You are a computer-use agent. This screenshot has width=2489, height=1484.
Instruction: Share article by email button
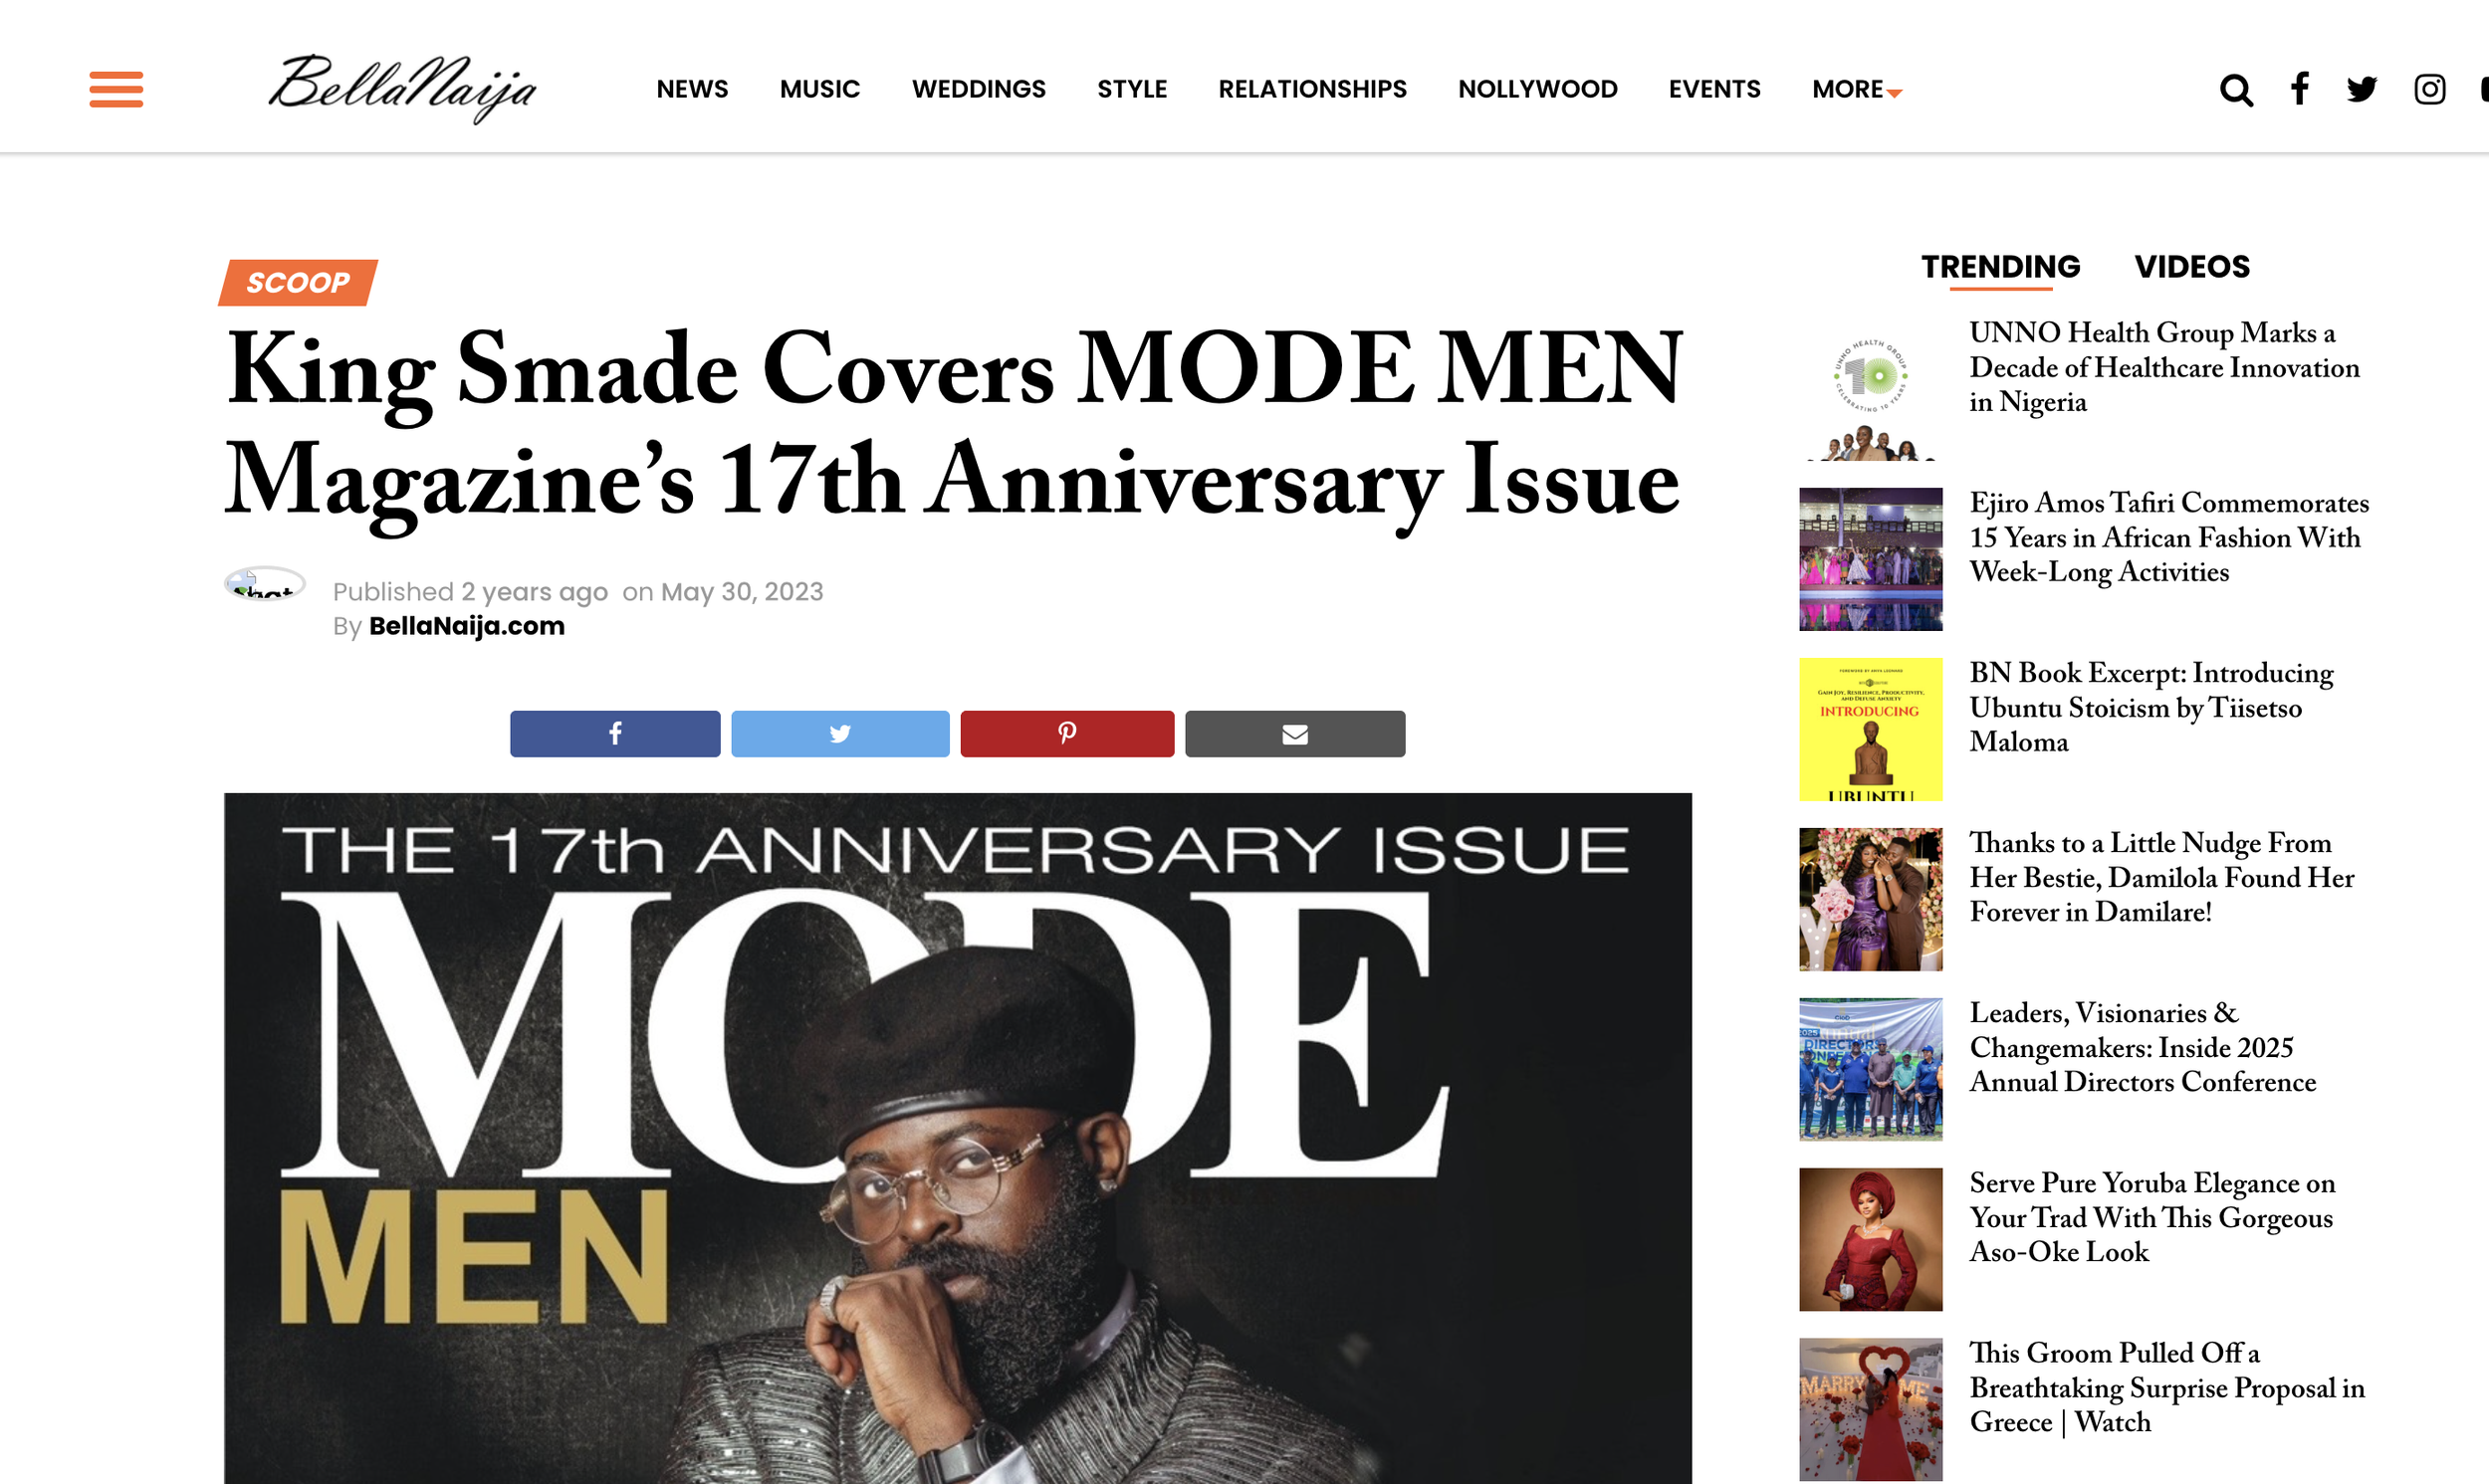1294,734
